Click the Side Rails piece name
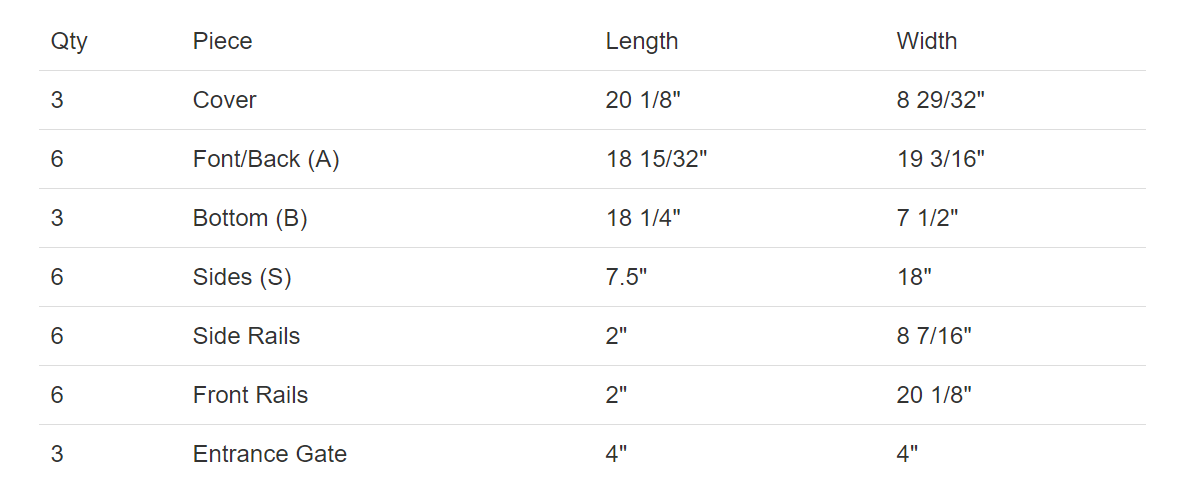 pos(246,336)
